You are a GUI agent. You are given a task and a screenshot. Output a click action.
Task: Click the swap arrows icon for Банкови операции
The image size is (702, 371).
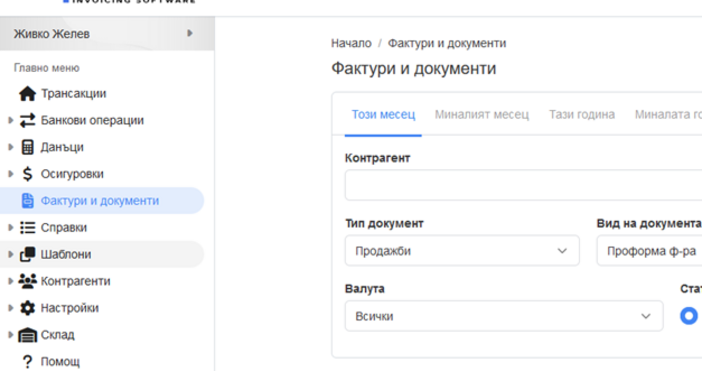point(27,120)
